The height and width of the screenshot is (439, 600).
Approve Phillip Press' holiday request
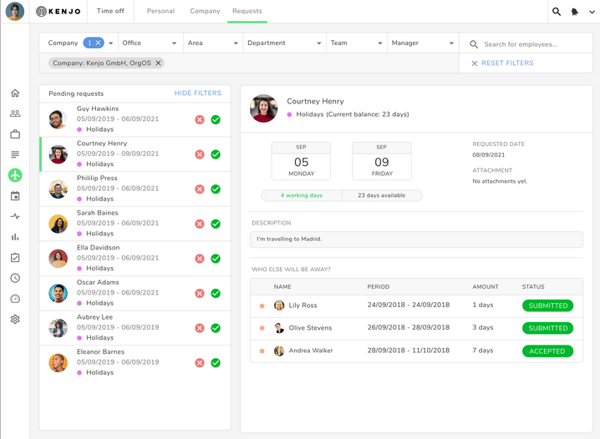[216, 189]
